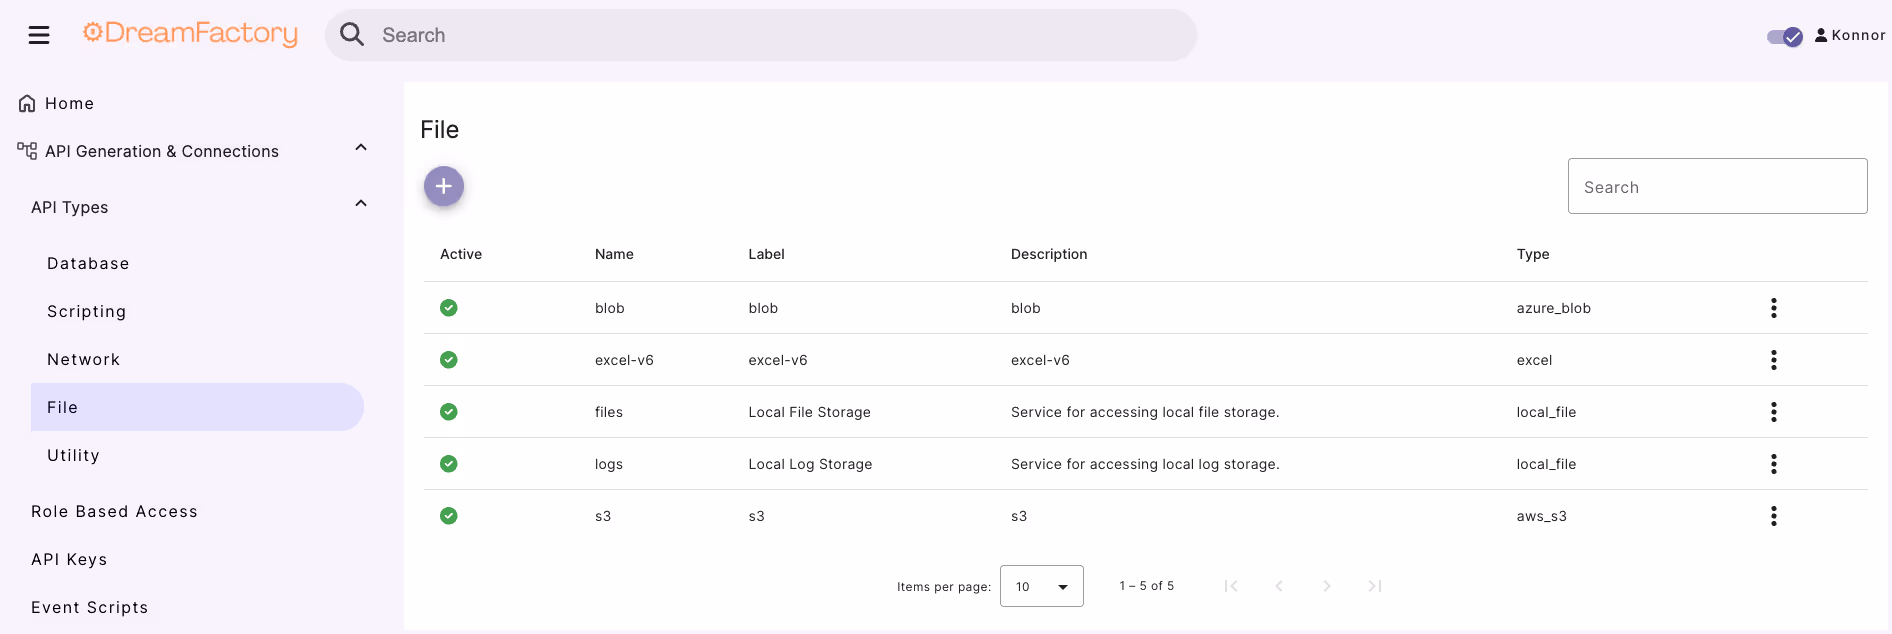Open actions menu for logs row
Screen dimensions: 1892x634
coord(1774,464)
